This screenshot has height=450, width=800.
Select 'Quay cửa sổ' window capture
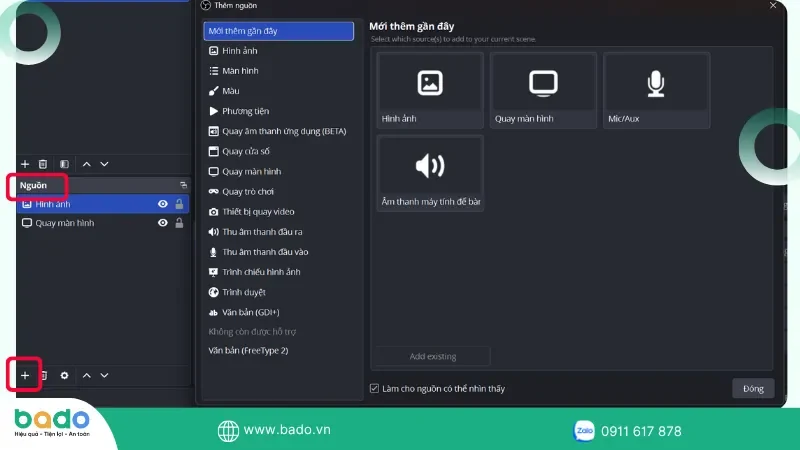pyautogui.click(x=278, y=152)
